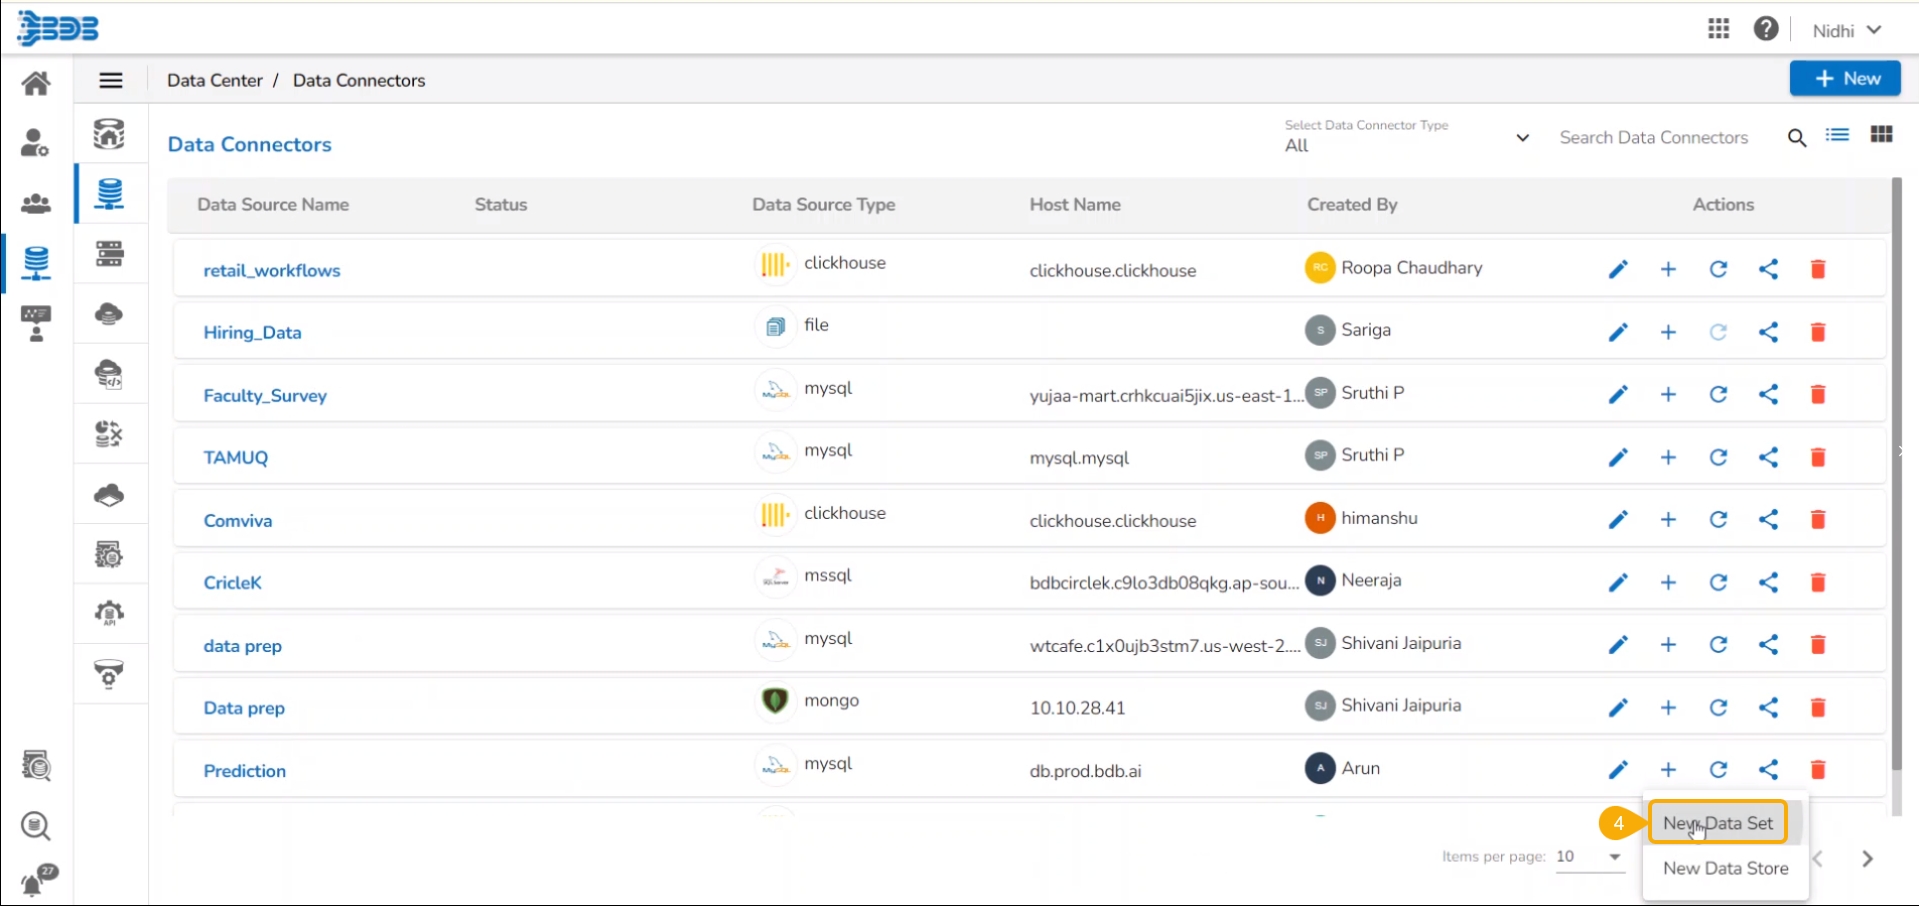
Task: Click the Home icon in left sidebar
Action: tap(36, 83)
